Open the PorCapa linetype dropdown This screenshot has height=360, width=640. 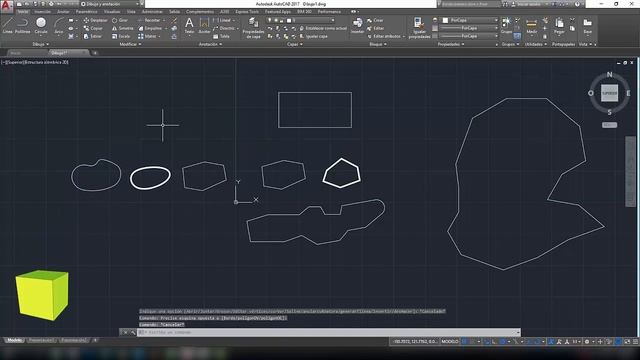click(x=469, y=36)
